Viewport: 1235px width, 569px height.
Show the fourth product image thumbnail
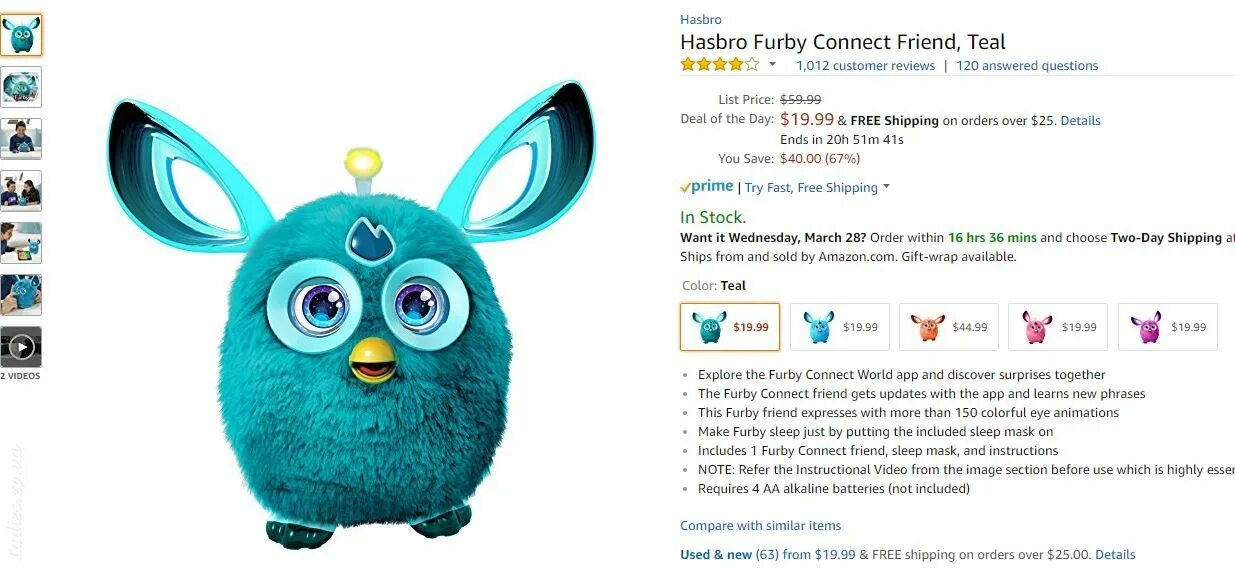pos(21,191)
